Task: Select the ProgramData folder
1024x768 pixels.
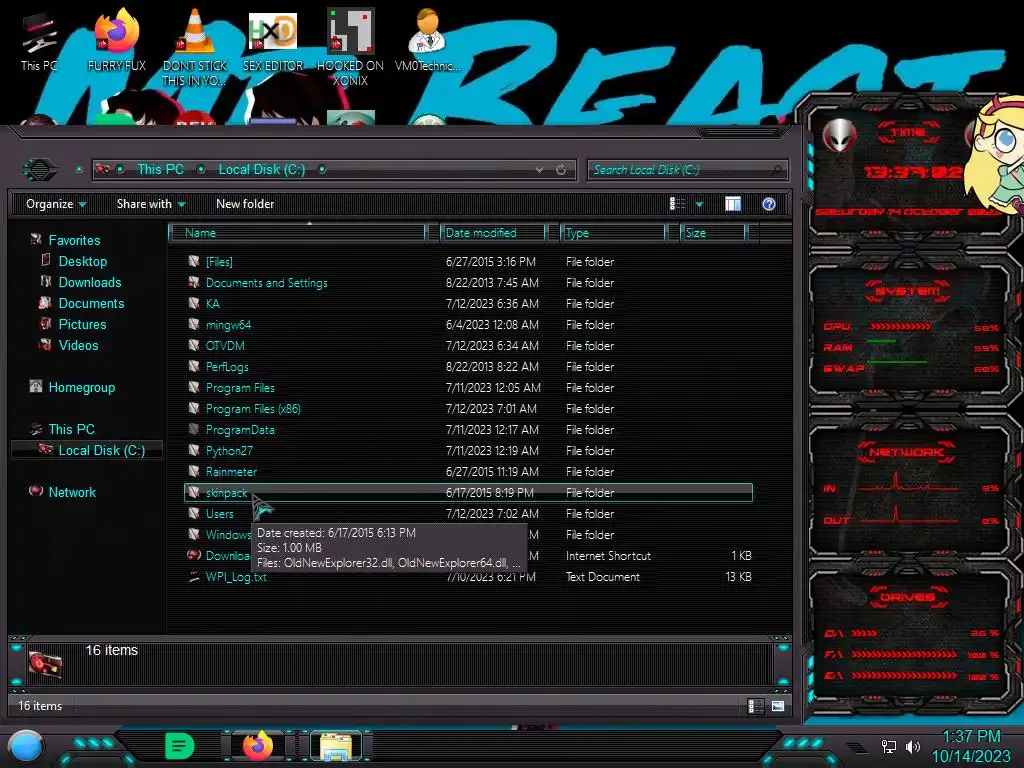Action: (468, 430)
